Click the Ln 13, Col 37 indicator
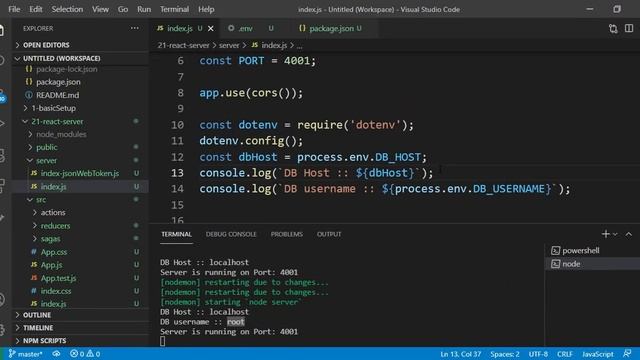This screenshot has height=360, width=640. 460,354
